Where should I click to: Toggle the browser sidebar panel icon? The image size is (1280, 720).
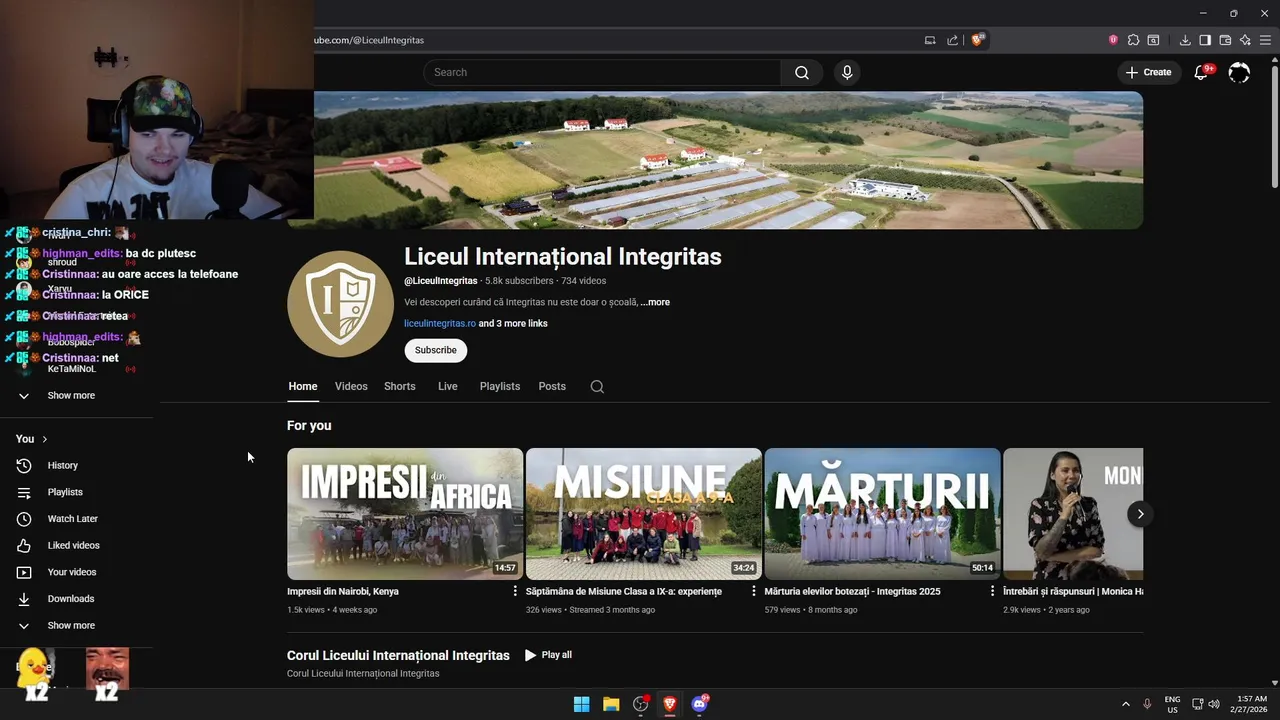(1205, 40)
